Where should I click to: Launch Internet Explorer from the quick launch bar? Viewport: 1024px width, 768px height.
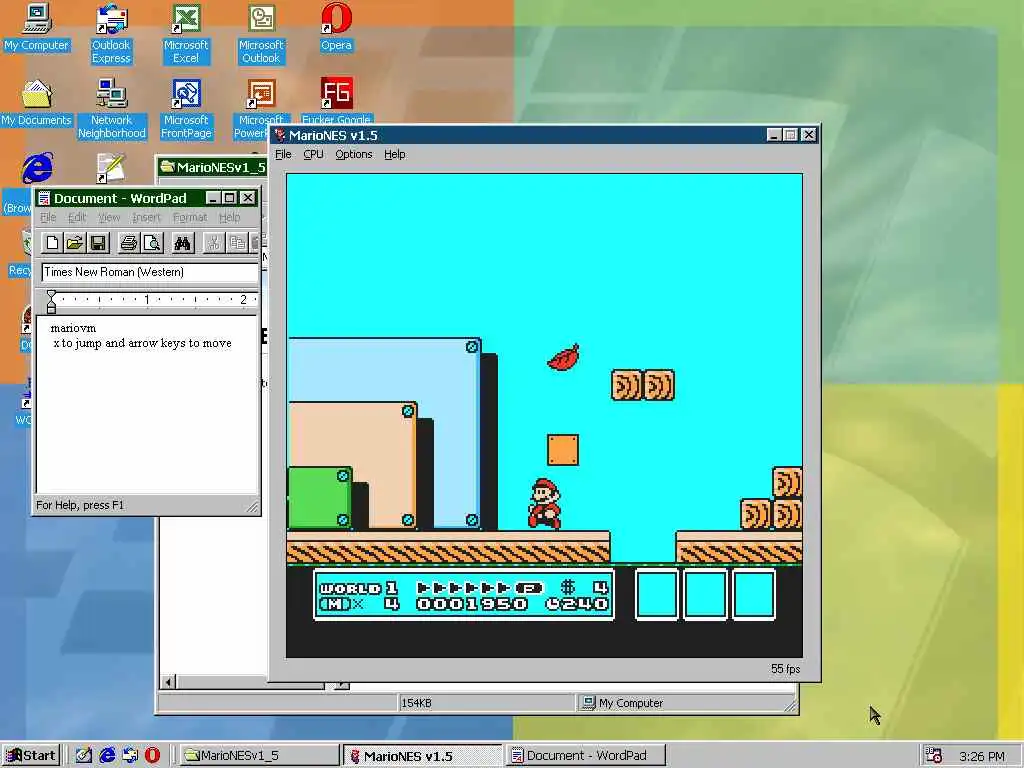click(107, 756)
